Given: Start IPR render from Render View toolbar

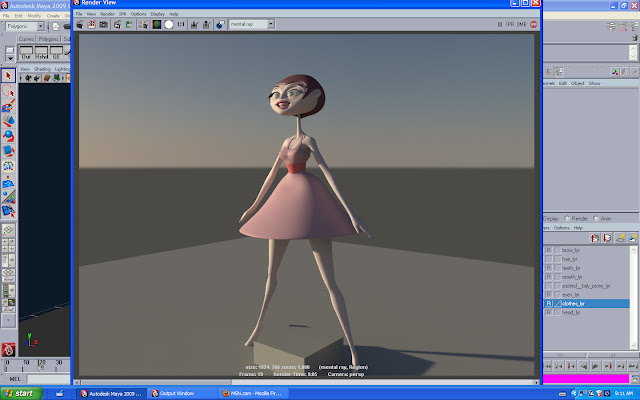Looking at the screenshot, I should [x=118, y=24].
